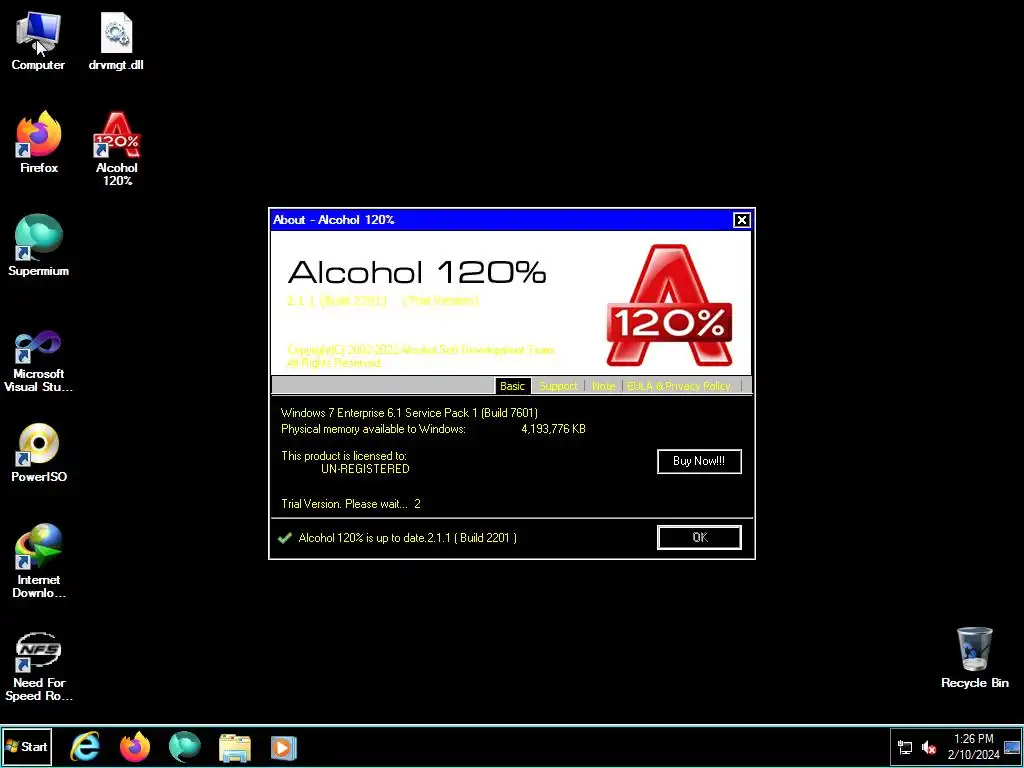Click the Firefox icon in the taskbar

[x=135, y=747]
